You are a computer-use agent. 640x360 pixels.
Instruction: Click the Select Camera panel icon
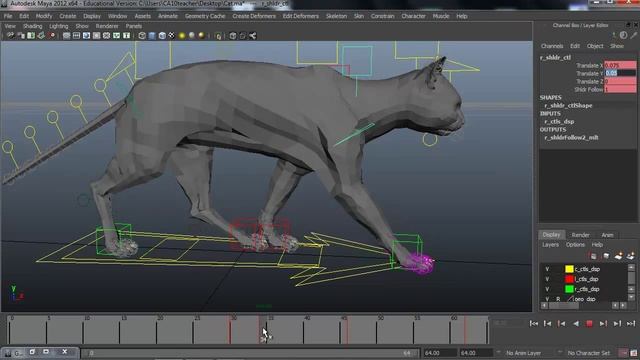[11, 36]
